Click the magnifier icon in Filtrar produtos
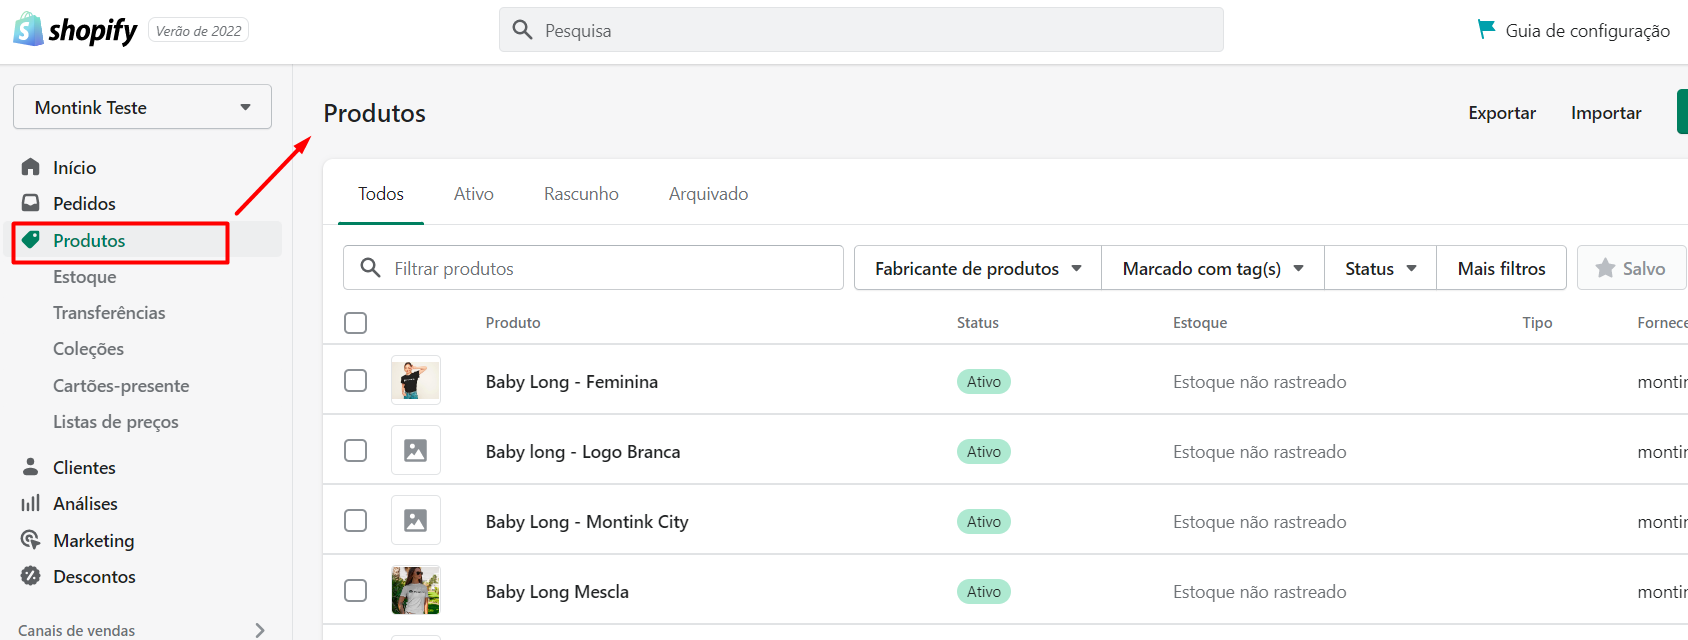 point(370,268)
